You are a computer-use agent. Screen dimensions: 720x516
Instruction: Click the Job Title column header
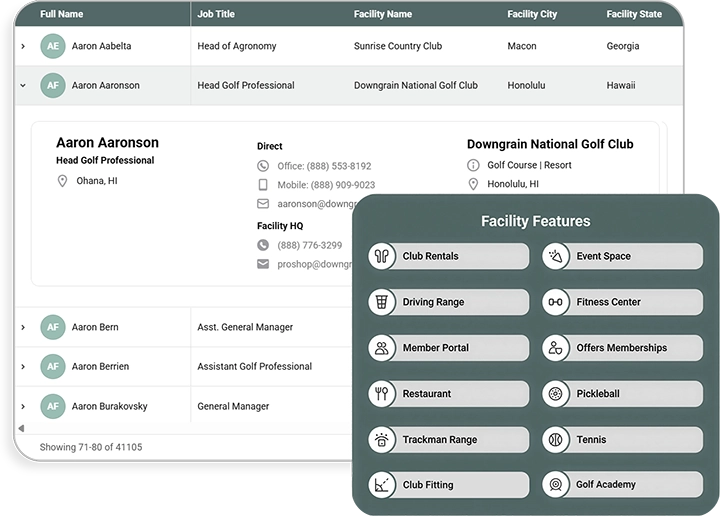(216, 14)
